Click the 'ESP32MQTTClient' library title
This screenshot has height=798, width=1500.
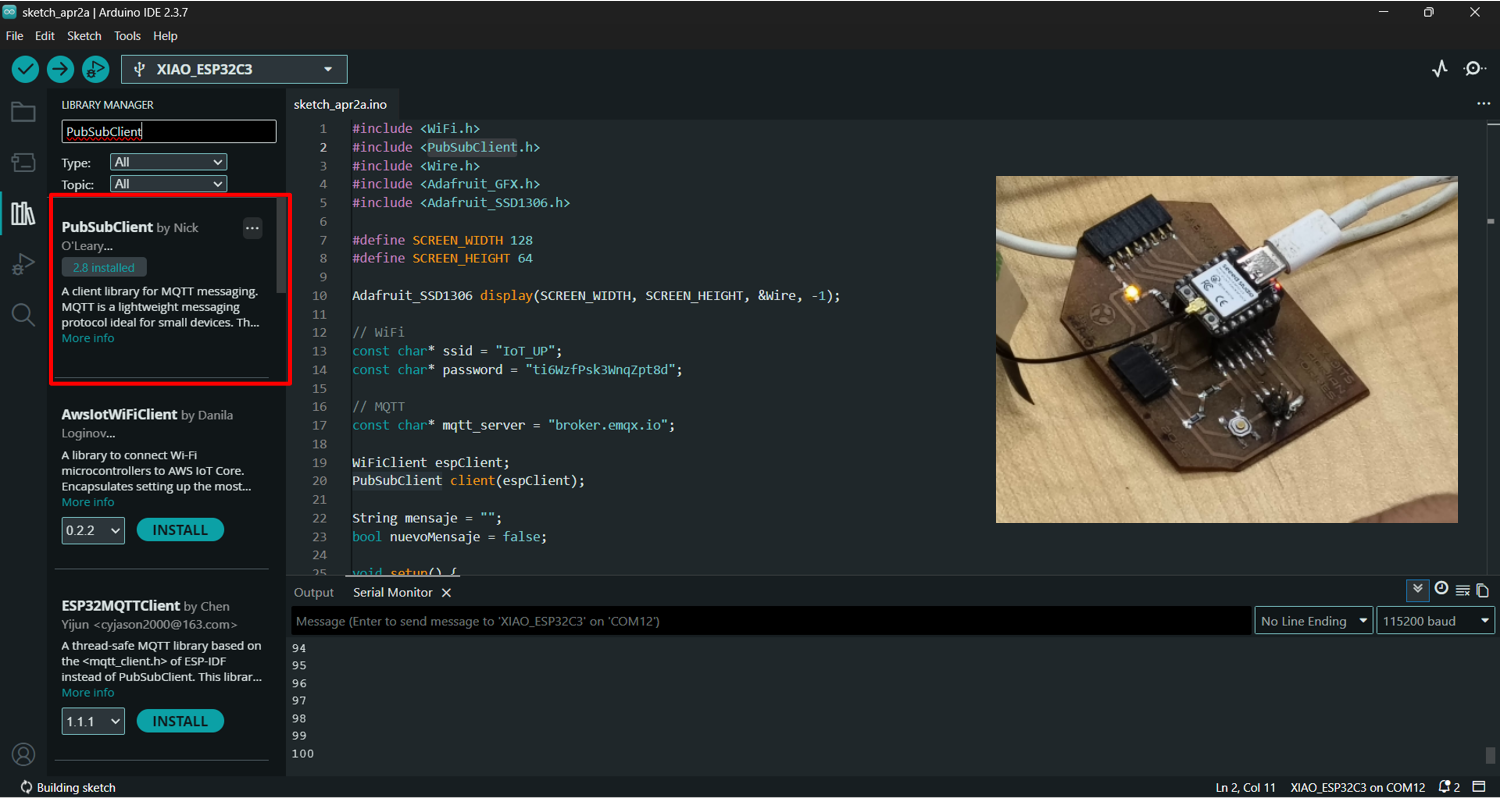click(121, 605)
